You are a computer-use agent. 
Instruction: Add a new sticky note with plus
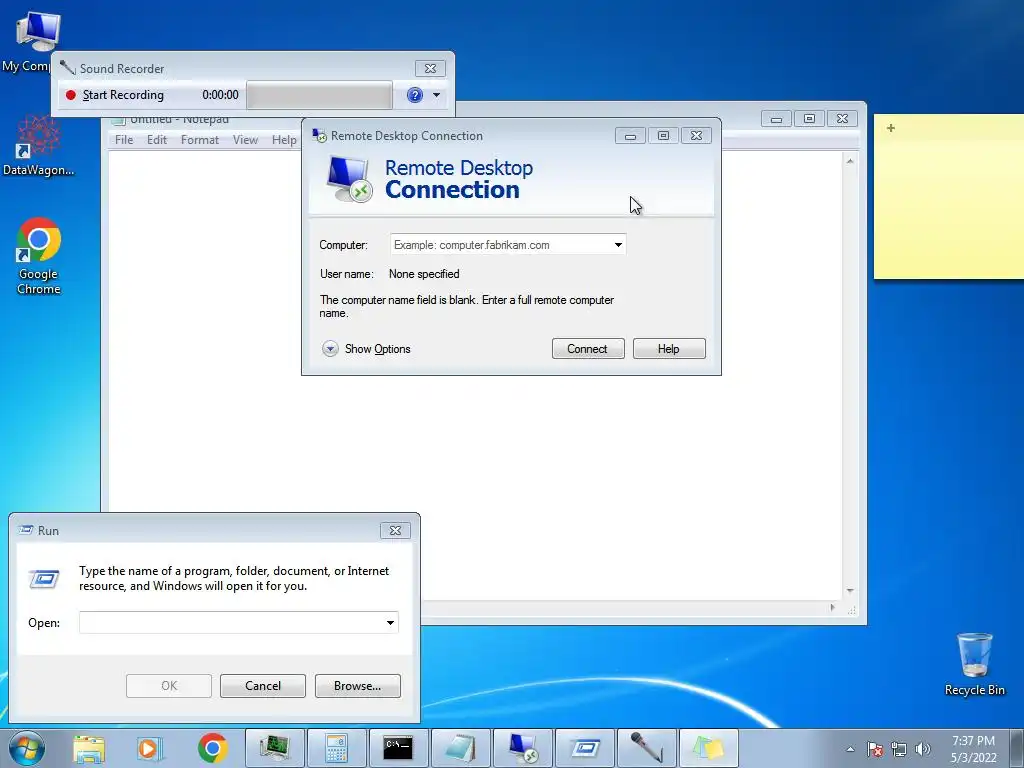(891, 128)
